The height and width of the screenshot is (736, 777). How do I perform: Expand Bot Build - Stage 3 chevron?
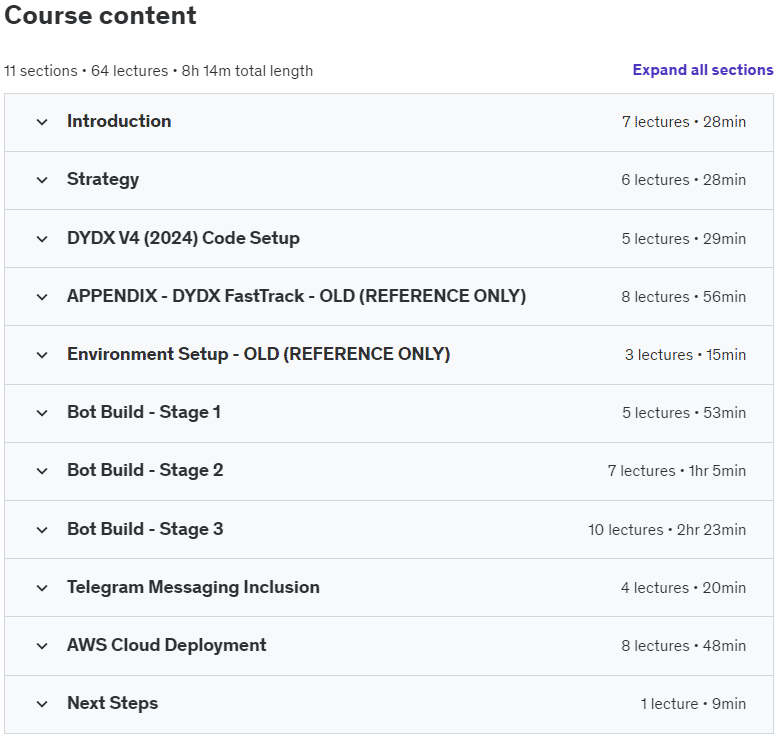click(42, 530)
